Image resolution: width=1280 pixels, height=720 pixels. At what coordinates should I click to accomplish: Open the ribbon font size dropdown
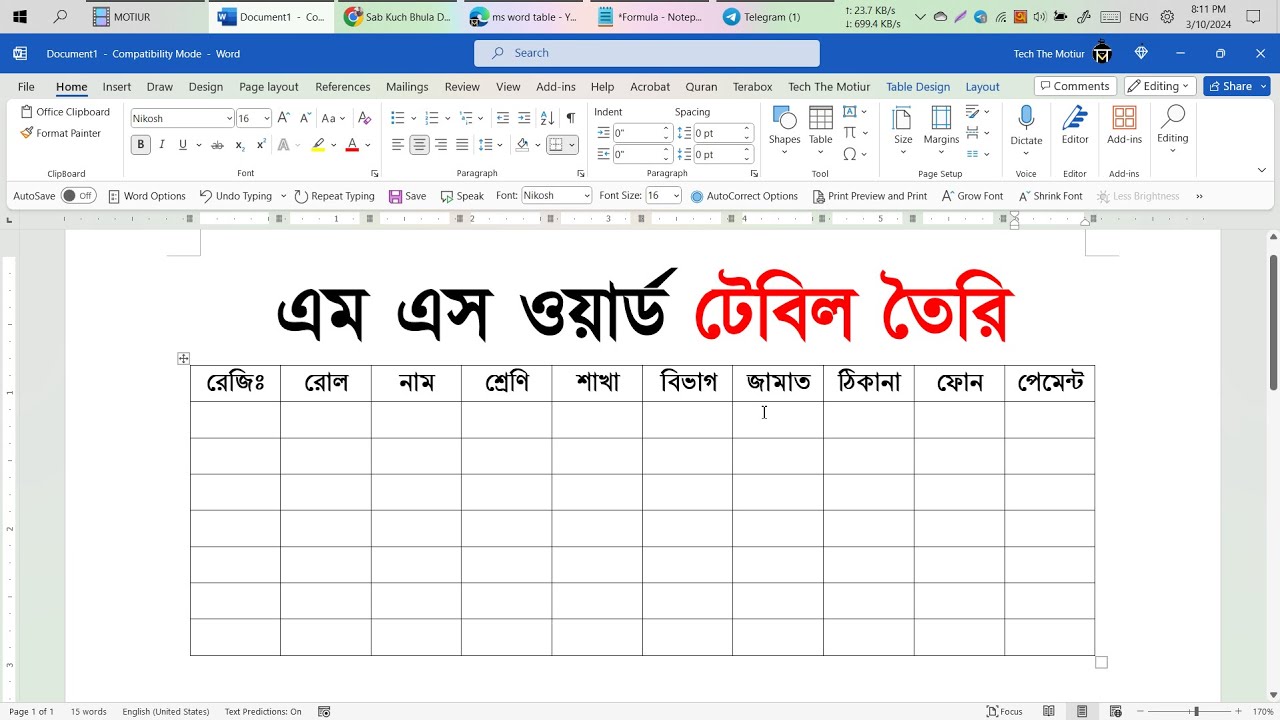(x=266, y=119)
